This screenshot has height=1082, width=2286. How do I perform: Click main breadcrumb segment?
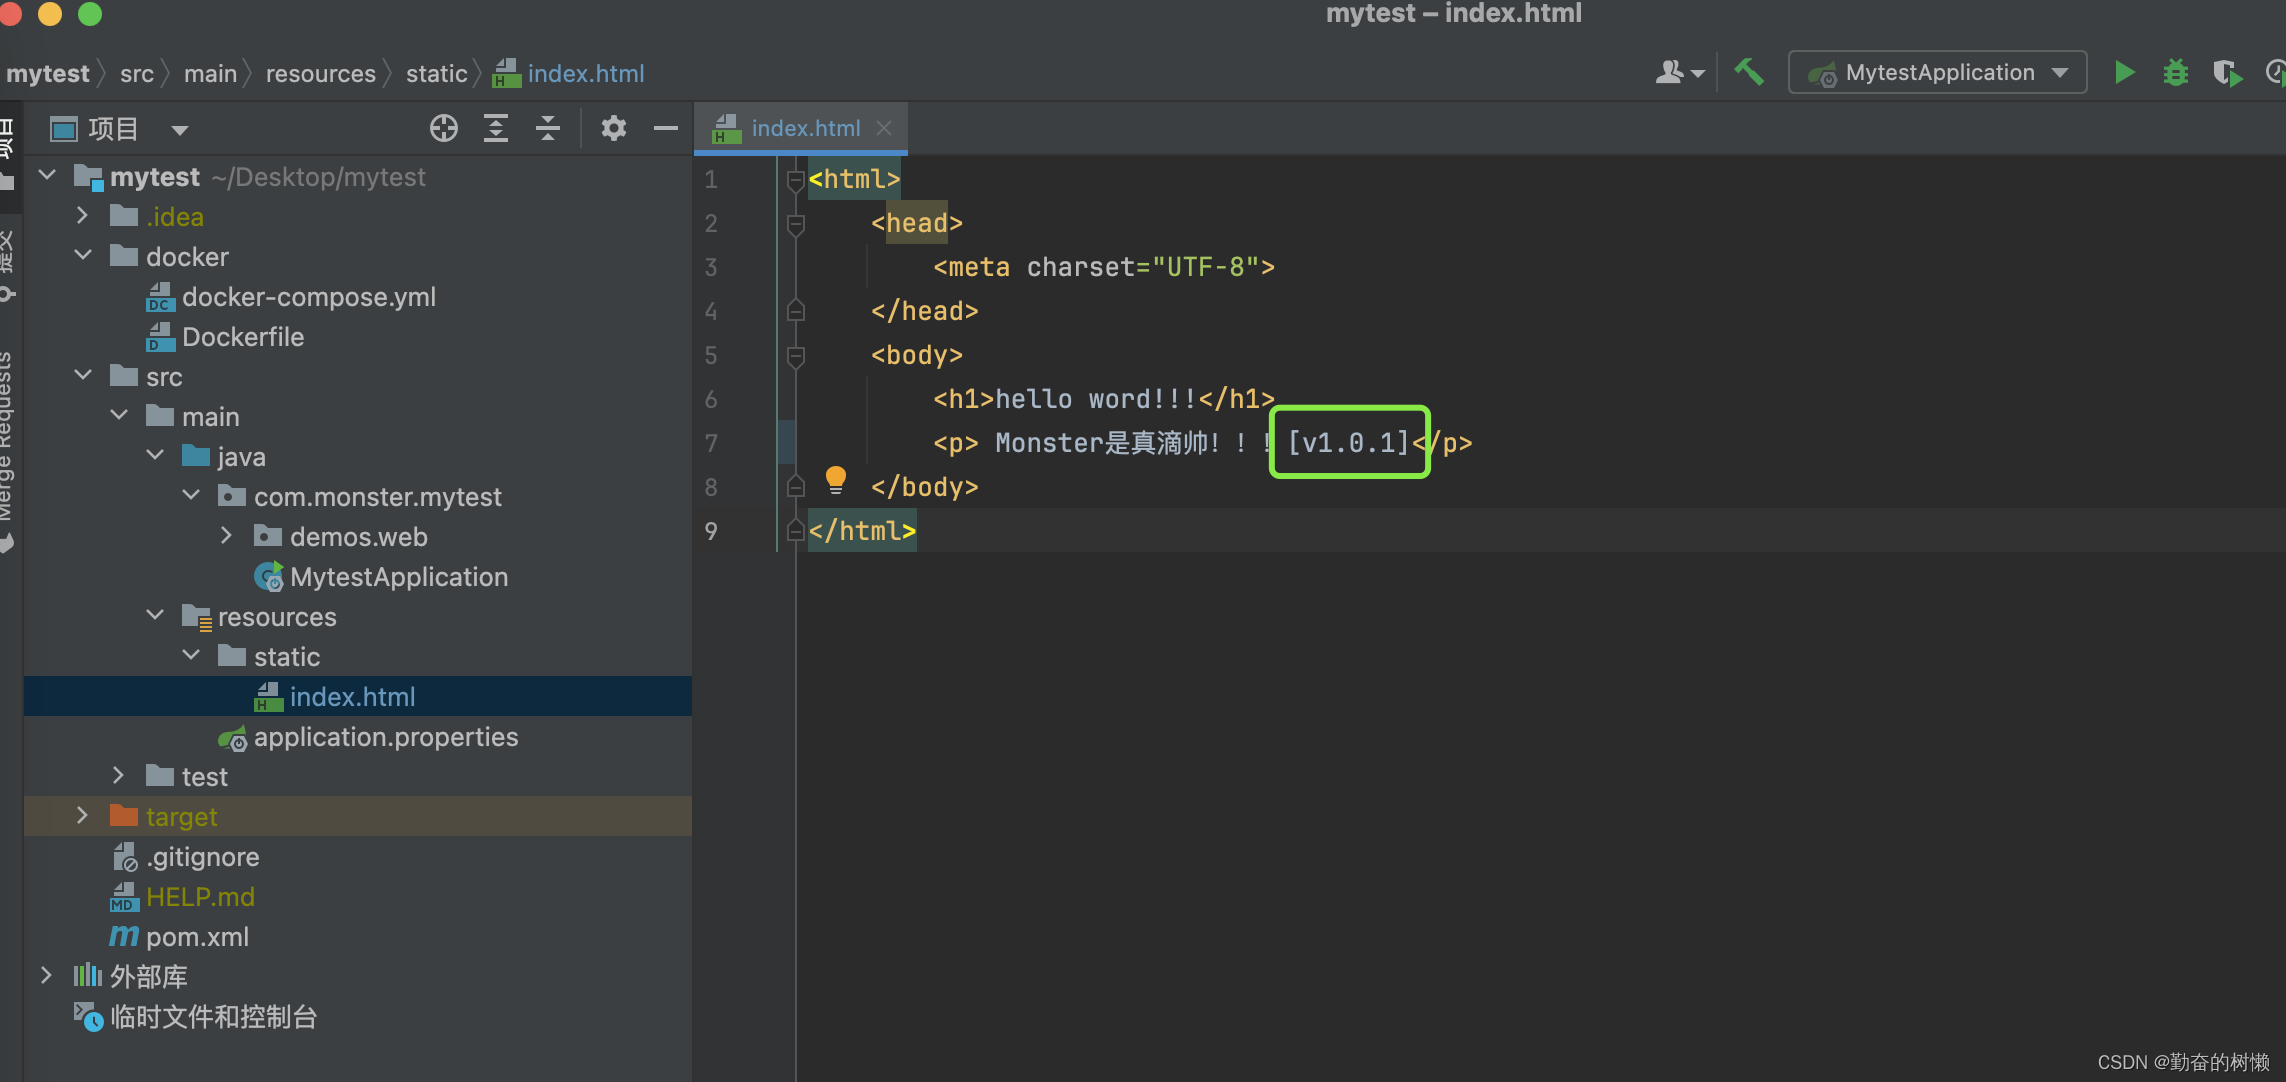(210, 73)
